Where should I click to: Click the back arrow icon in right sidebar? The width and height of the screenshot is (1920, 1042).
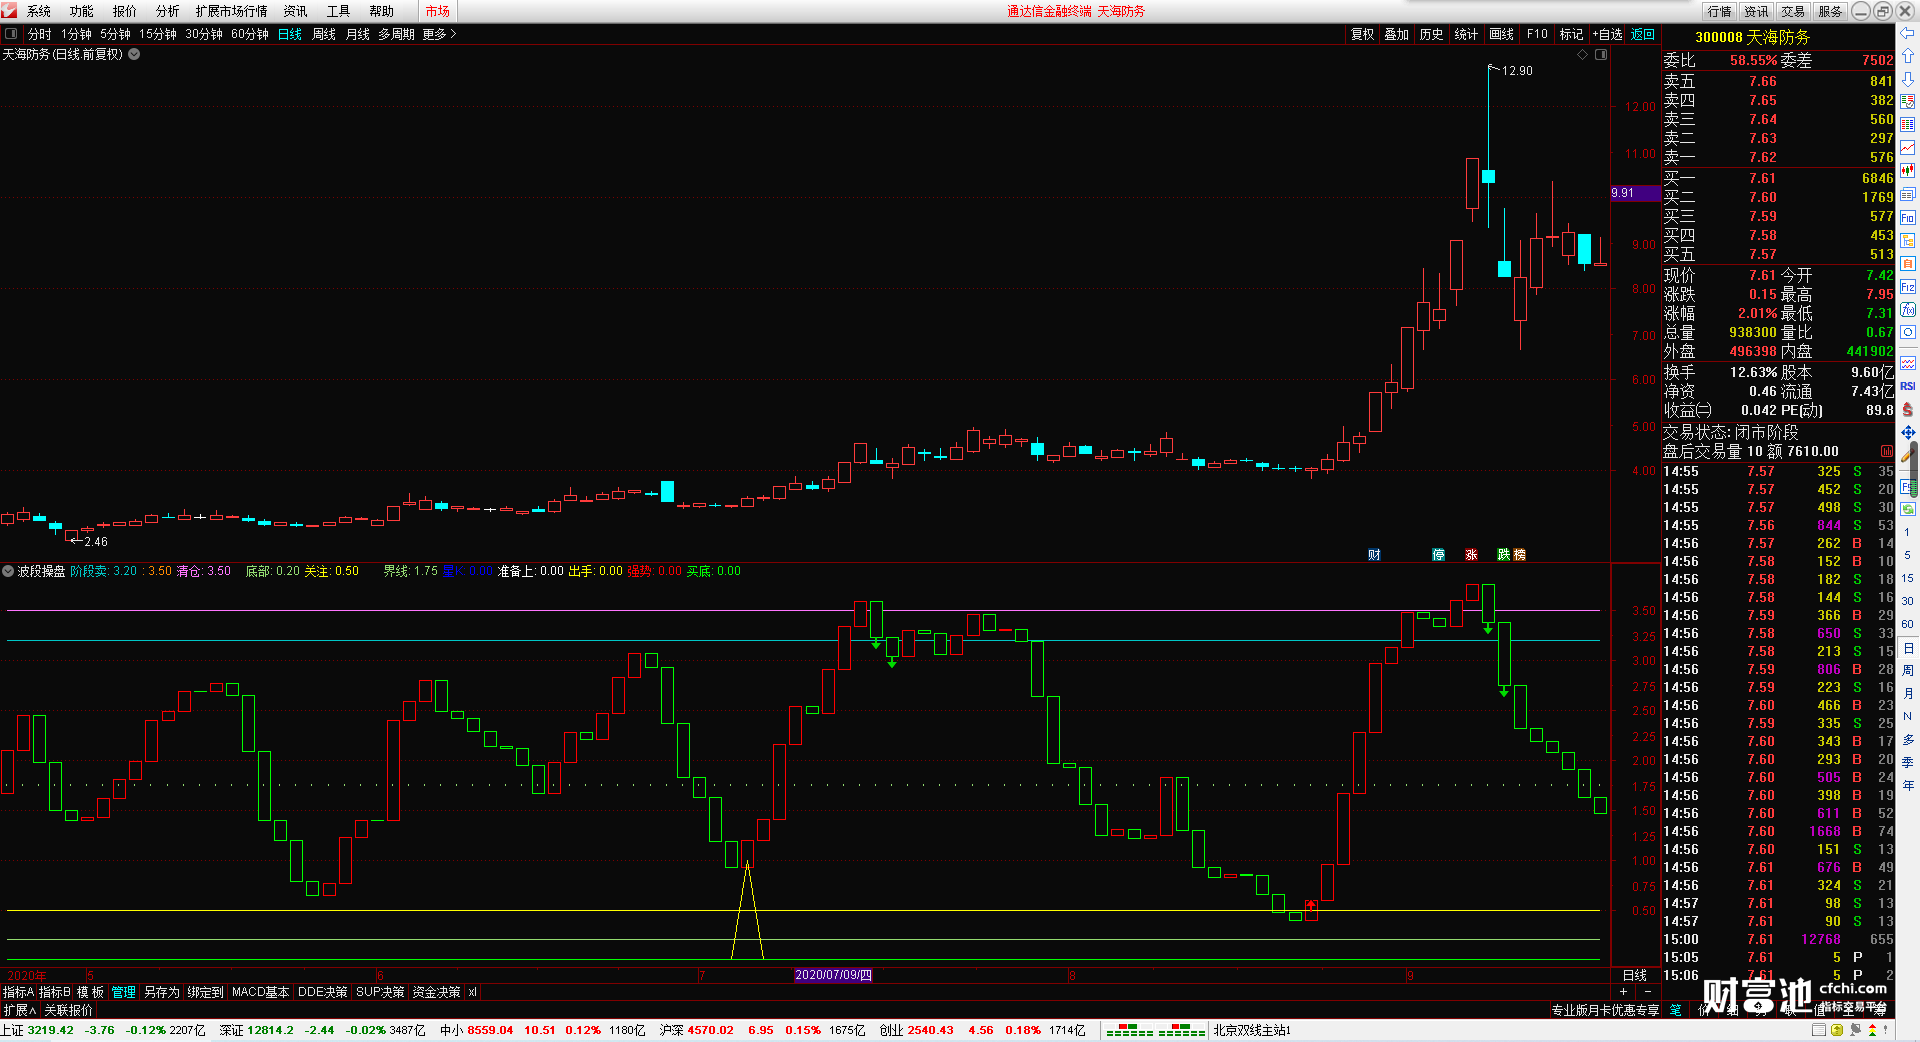point(1908,32)
